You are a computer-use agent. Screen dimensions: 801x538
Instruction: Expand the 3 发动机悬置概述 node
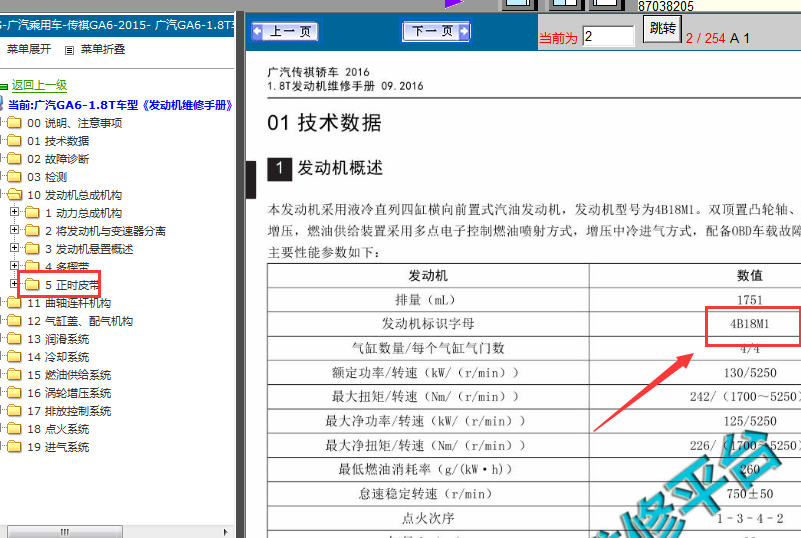pyautogui.click(x=14, y=247)
